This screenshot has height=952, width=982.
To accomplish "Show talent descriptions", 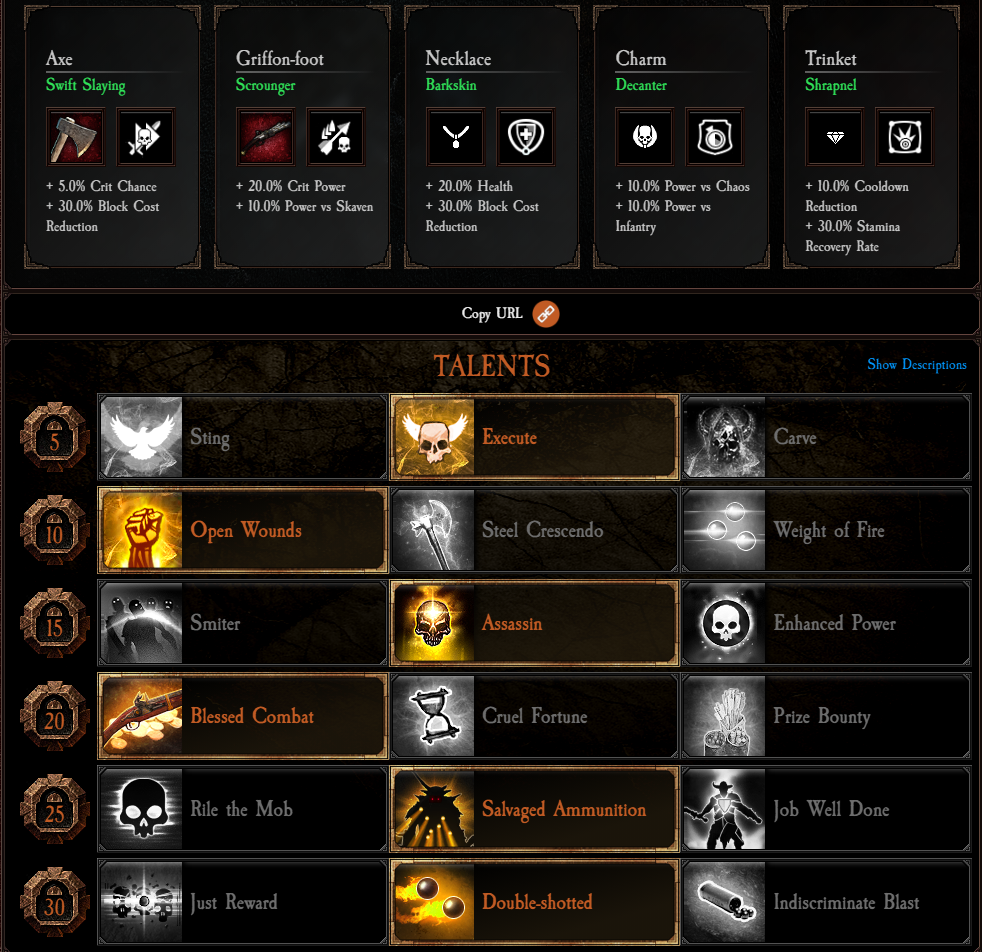I will click(x=916, y=365).
